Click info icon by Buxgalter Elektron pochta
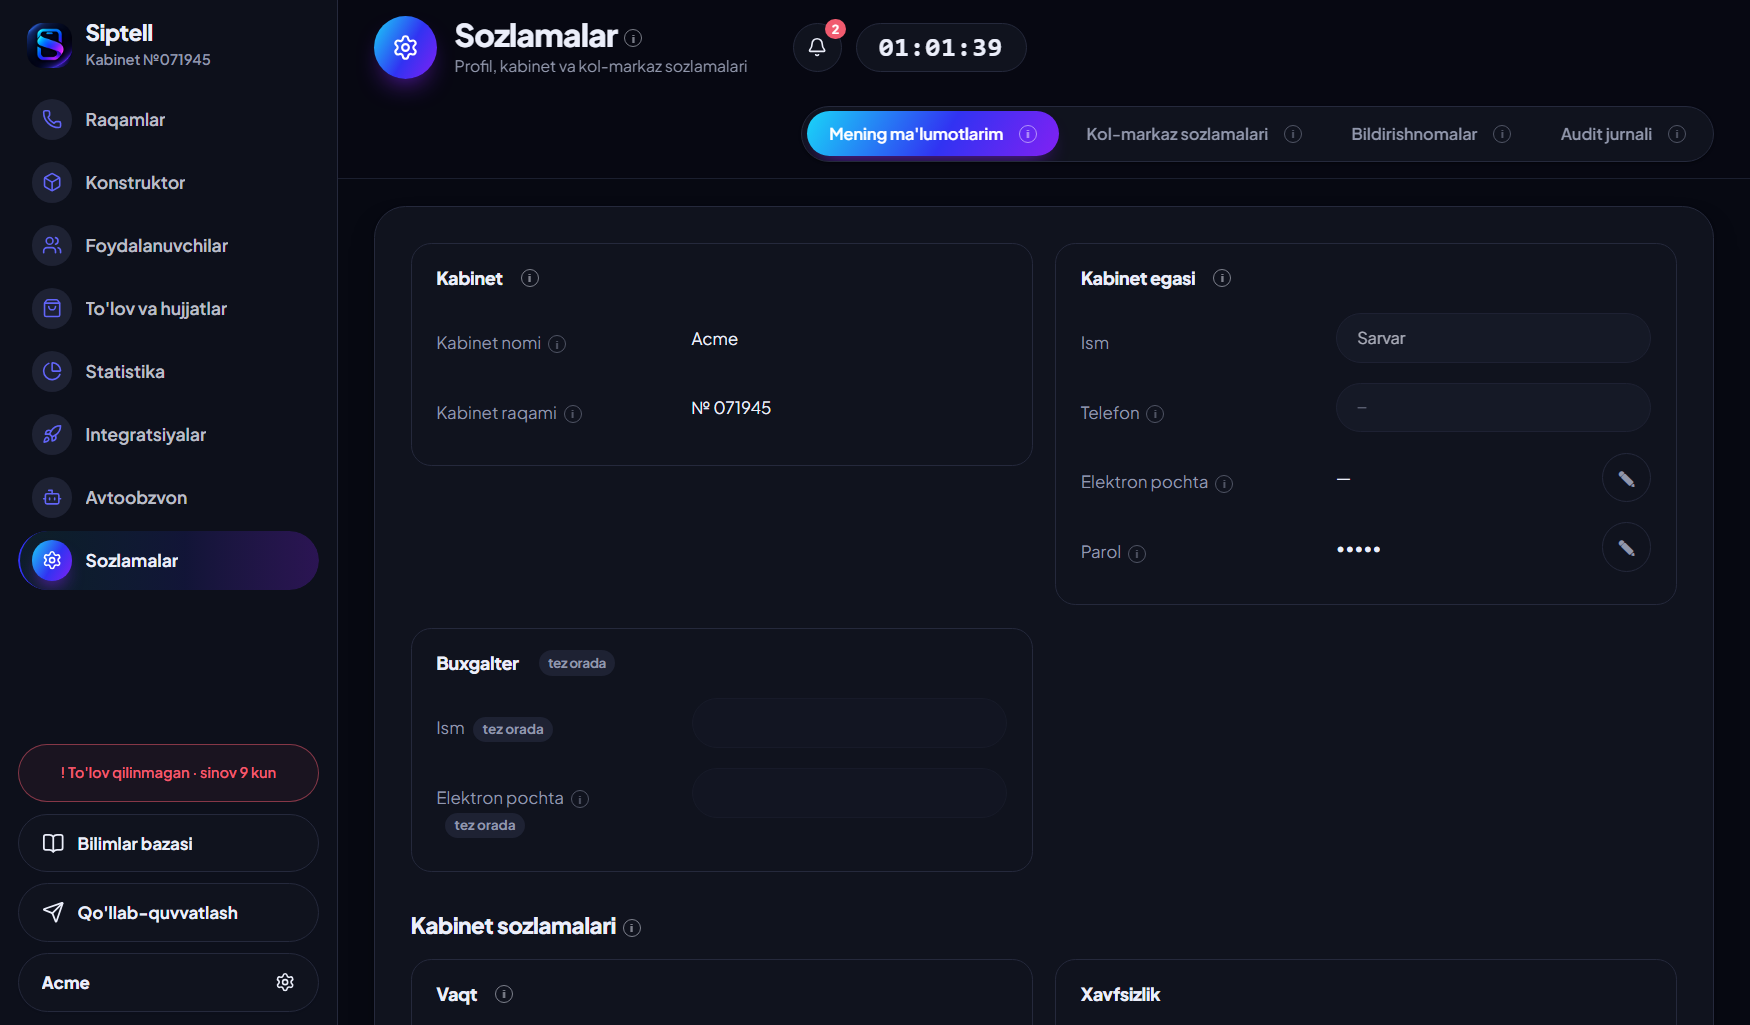 coord(580,799)
